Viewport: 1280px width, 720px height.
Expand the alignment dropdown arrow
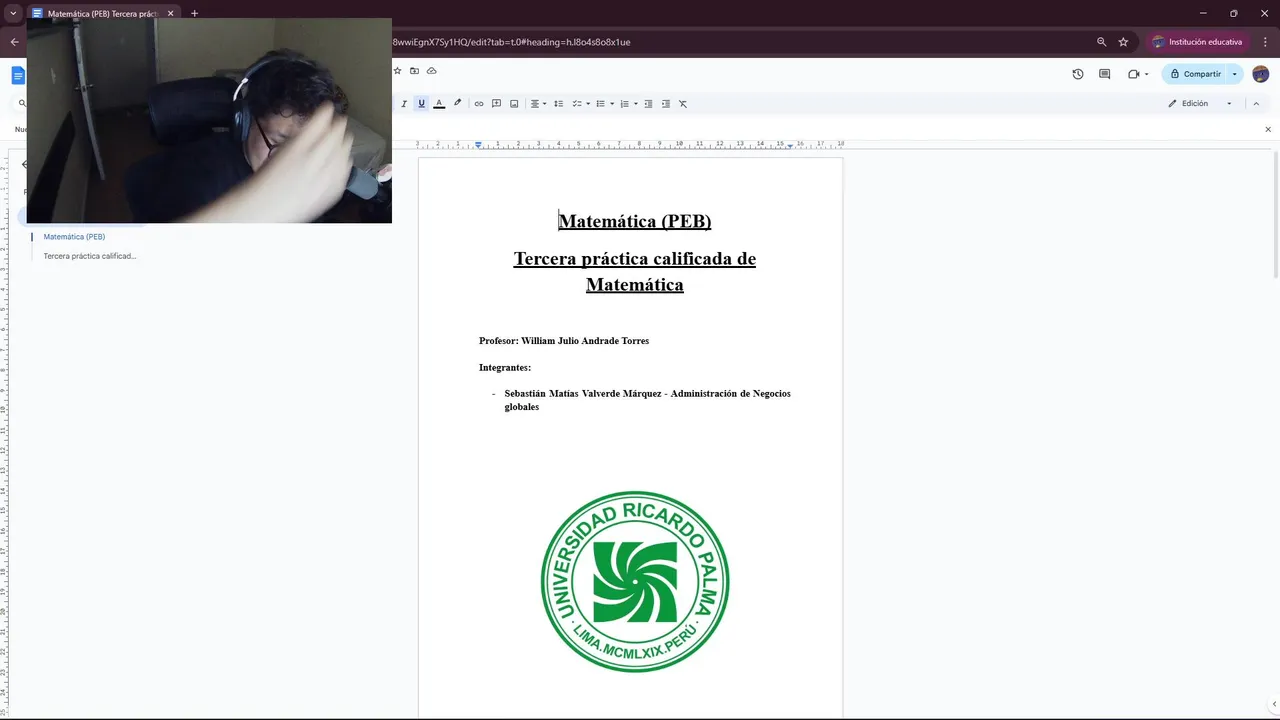tap(544, 104)
